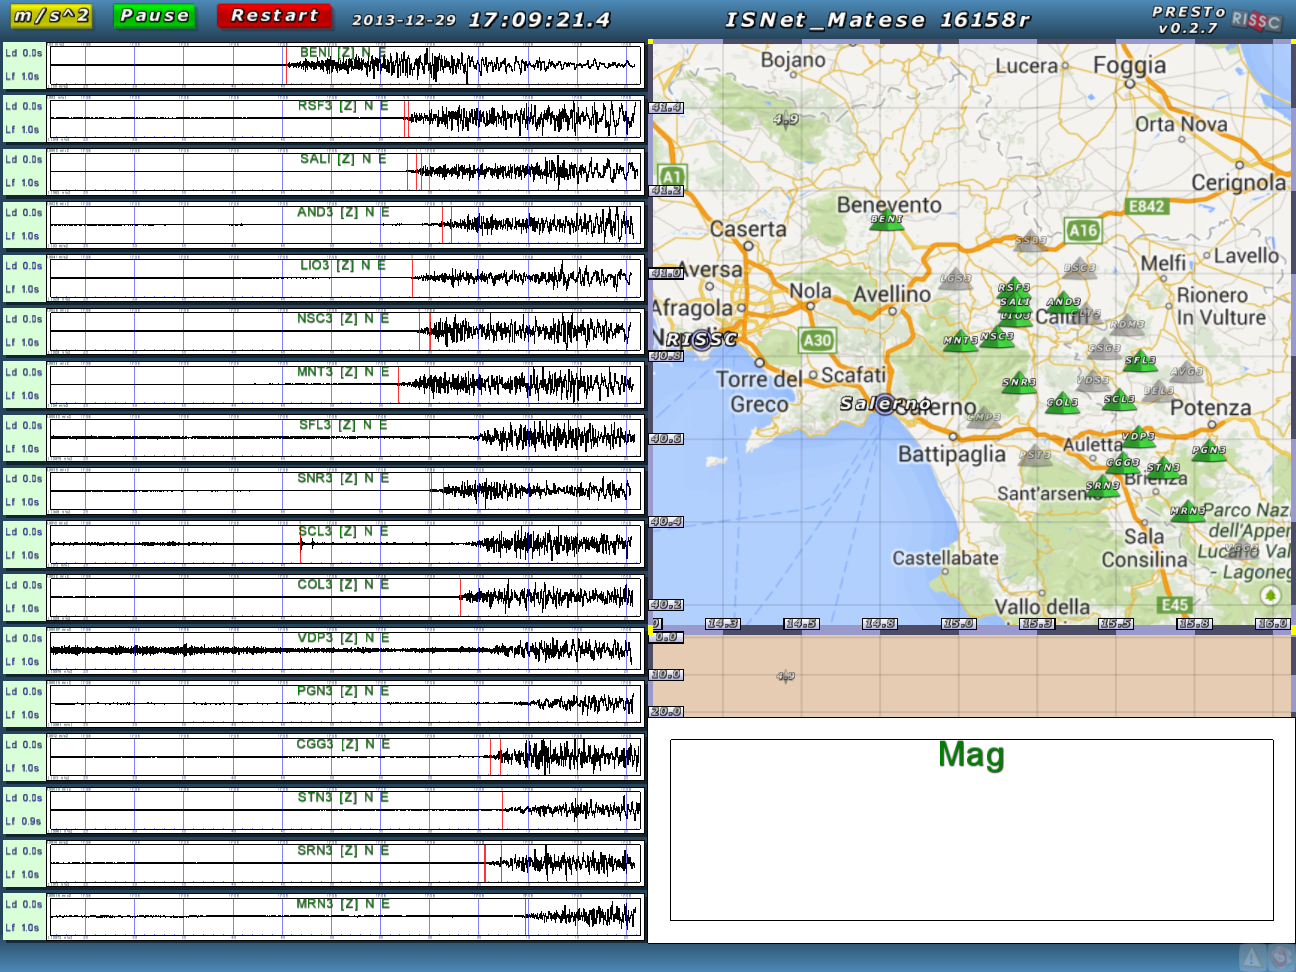Select the MRN3 [Z] N E waveform label
Viewport: 1296px width, 972px height.
tap(344, 904)
